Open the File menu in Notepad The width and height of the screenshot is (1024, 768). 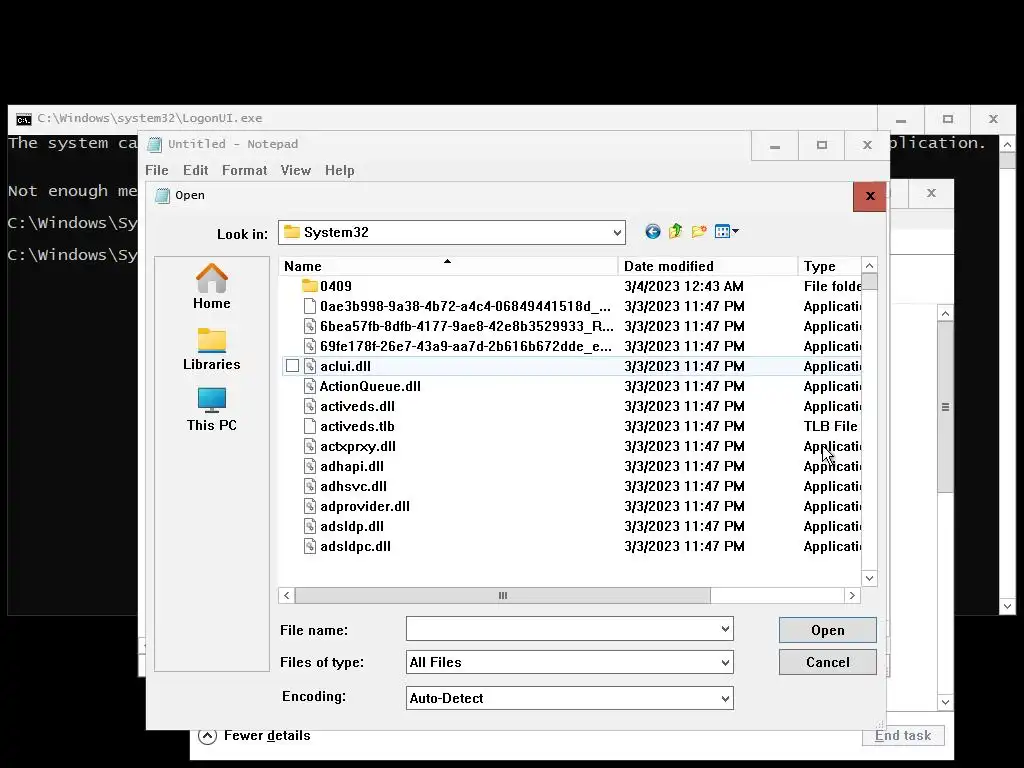(157, 170)
